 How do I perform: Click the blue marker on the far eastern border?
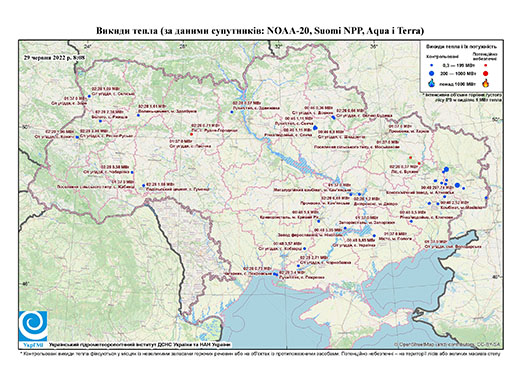tap(486, 198)
